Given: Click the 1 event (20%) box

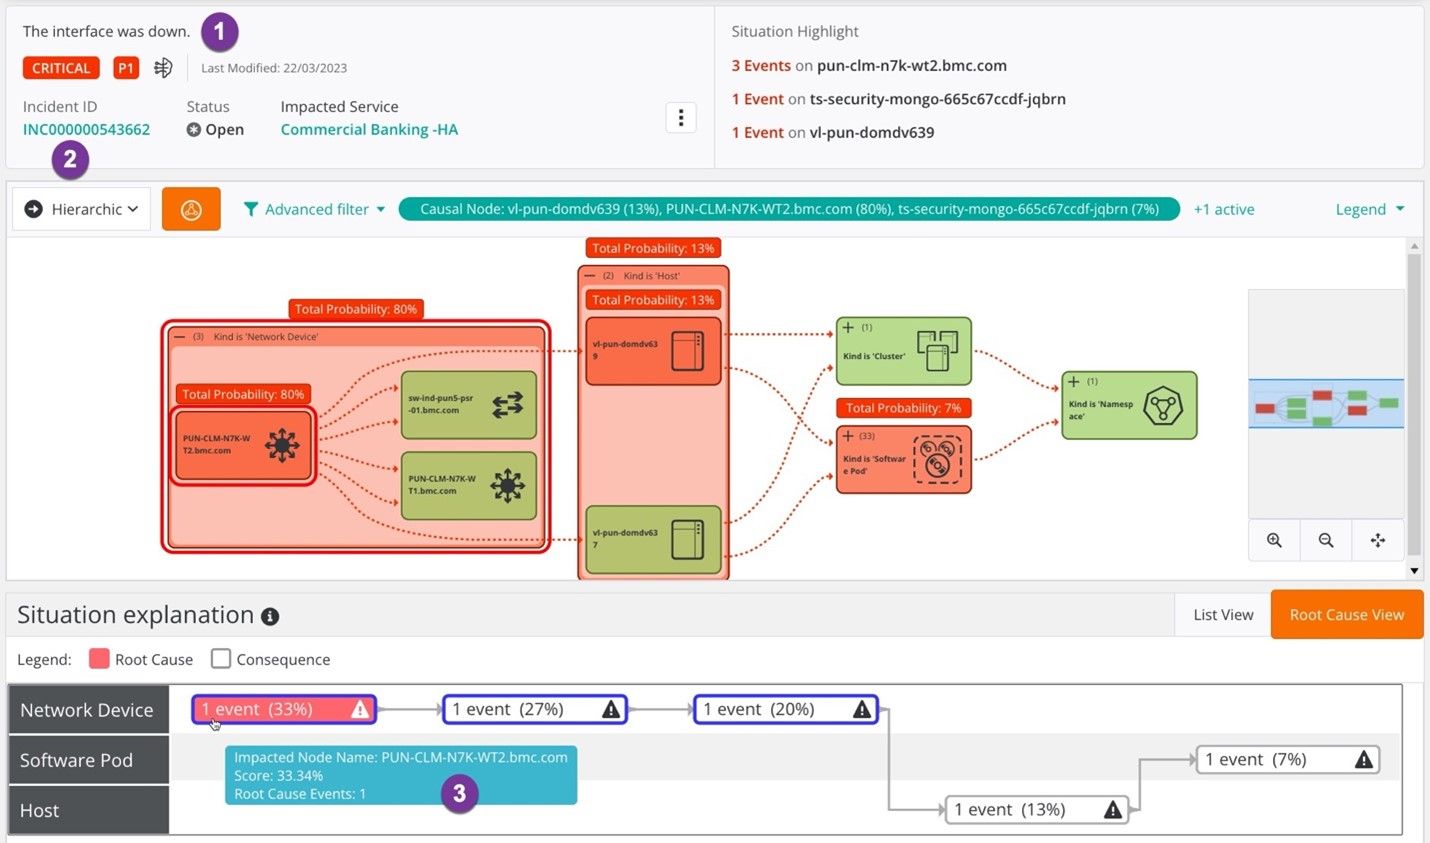Looking at the screenshot, I should (786, 710).
